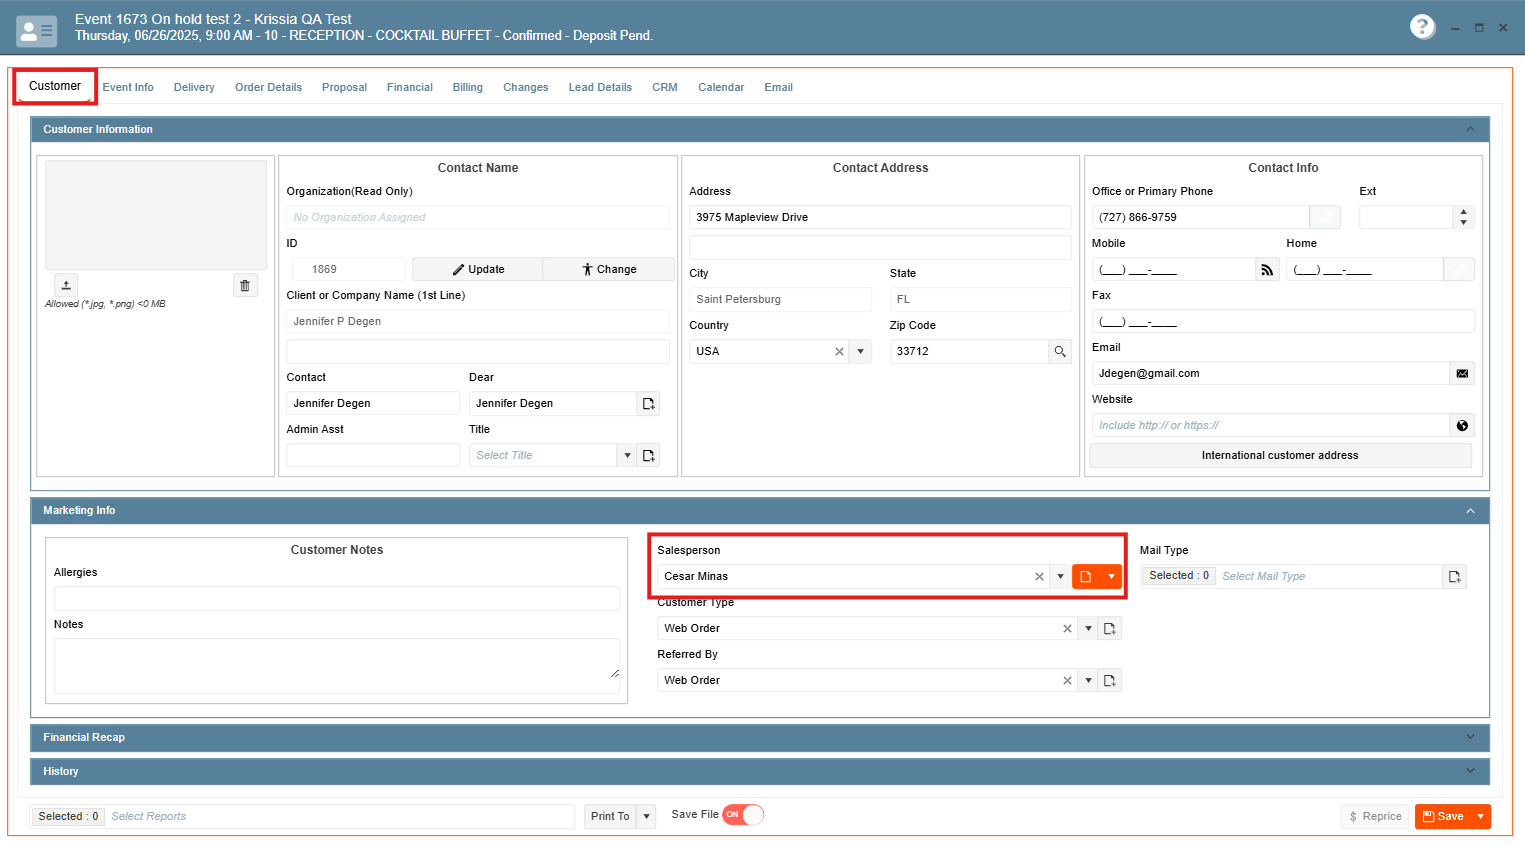Image resolution: width=1525 pixels, height=846 pixels.
Task: Click International customer address button
Action: 1280,455
